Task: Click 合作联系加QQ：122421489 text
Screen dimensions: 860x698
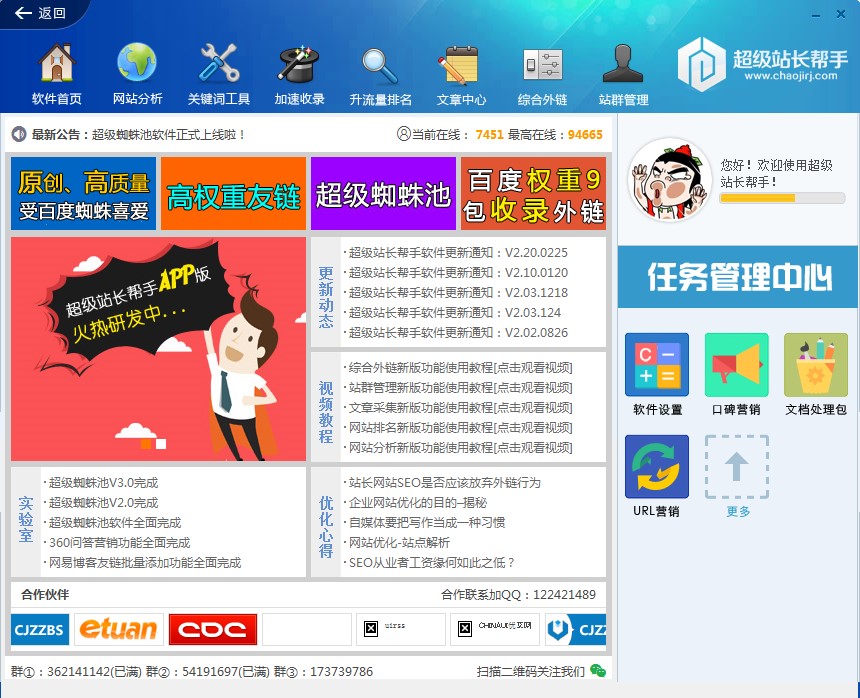Action: pos(518,594)
